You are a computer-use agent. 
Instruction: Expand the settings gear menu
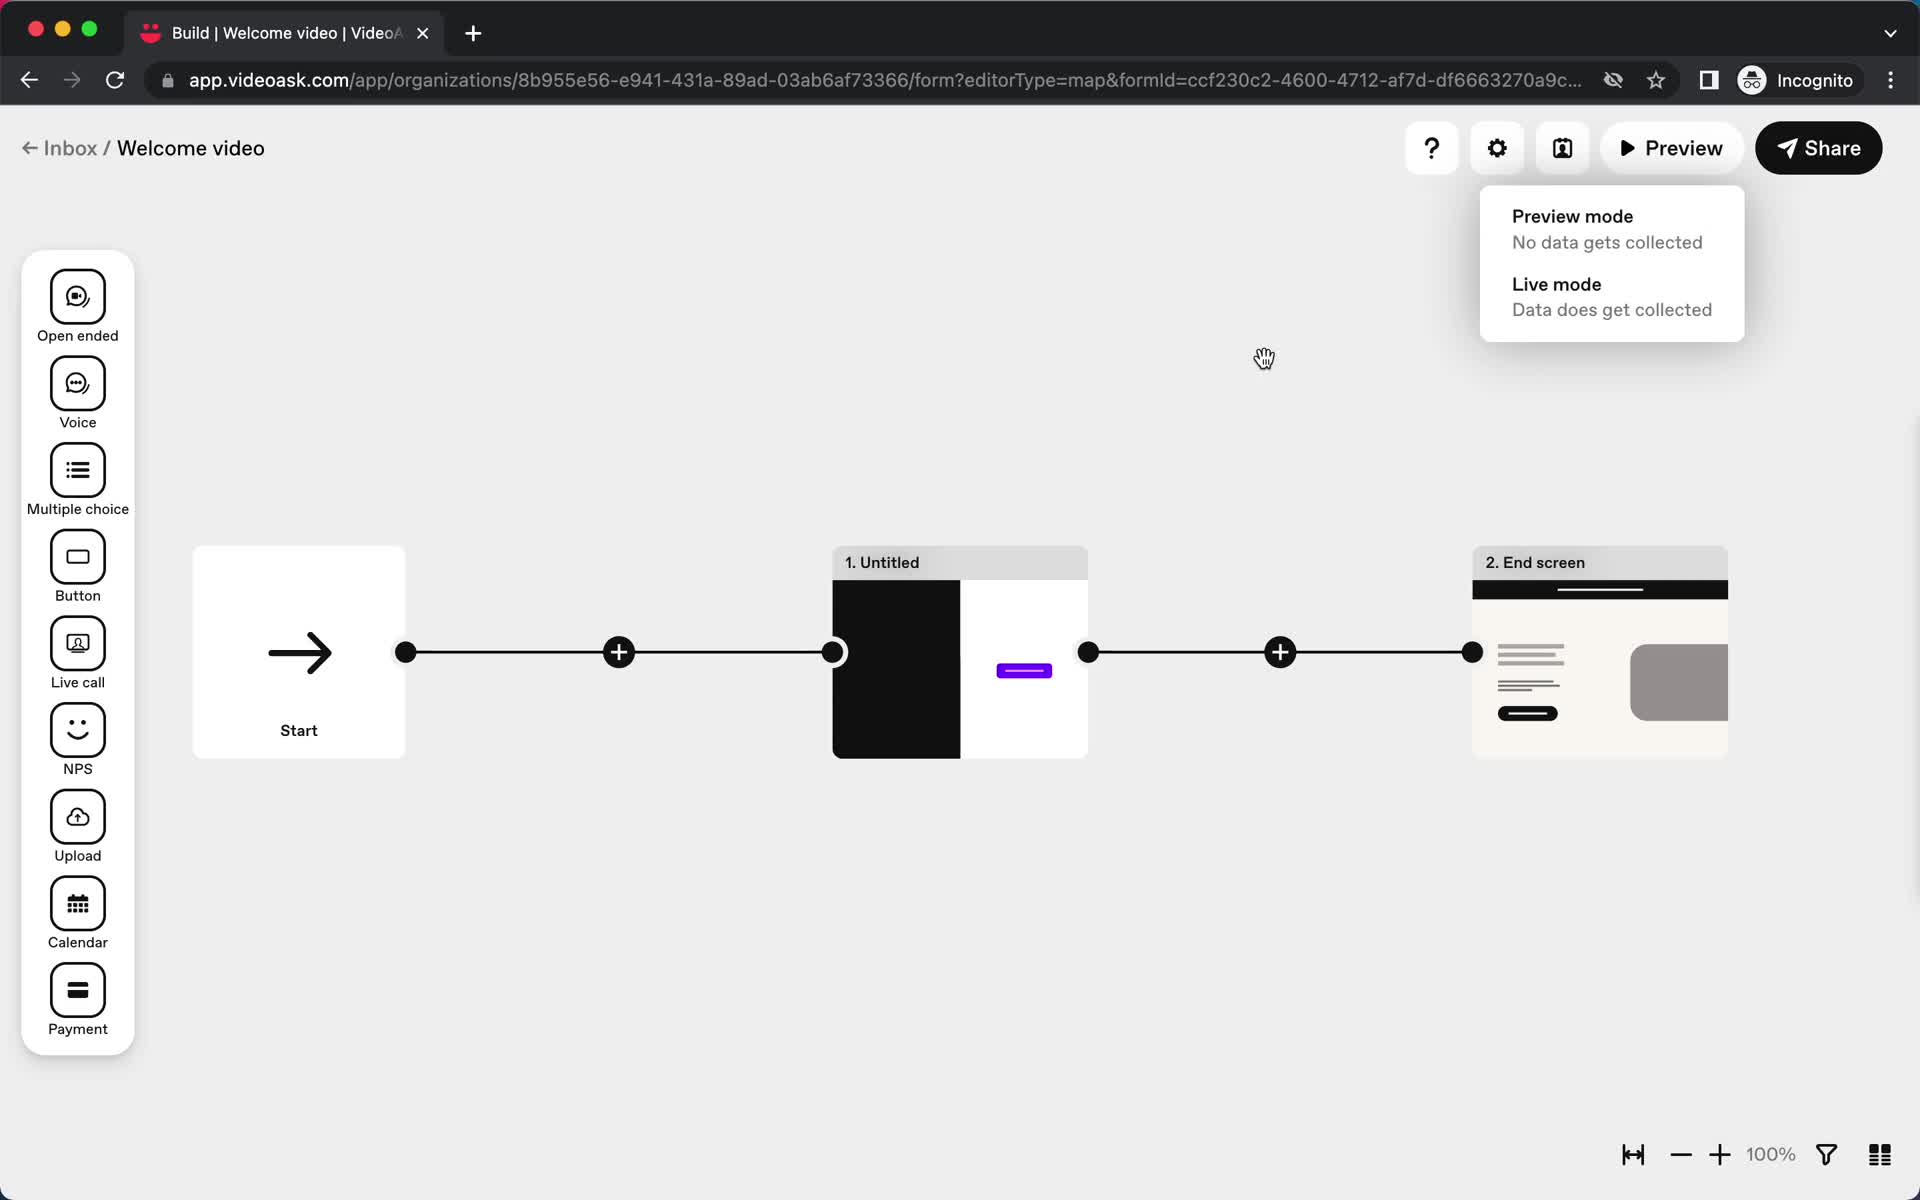coord(1497,148)
